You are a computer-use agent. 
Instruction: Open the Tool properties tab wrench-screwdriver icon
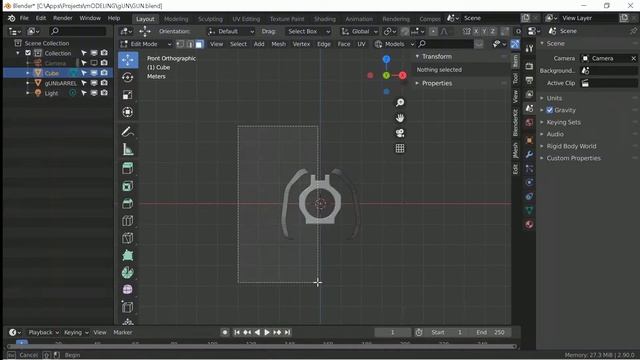(529, 49)
